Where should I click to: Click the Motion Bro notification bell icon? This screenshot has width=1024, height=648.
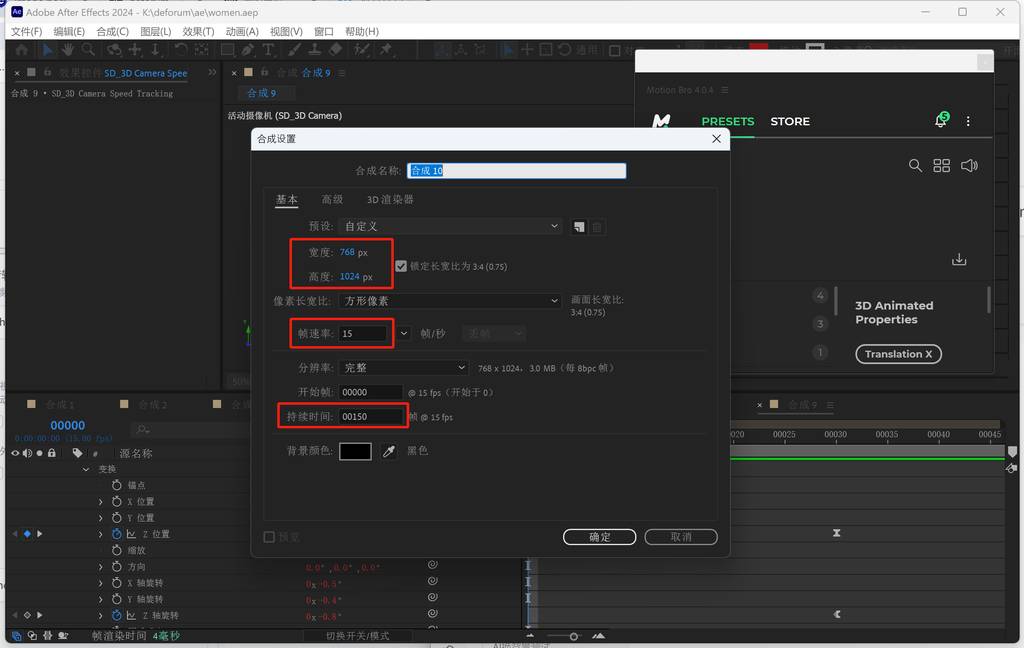coord(940,121)
